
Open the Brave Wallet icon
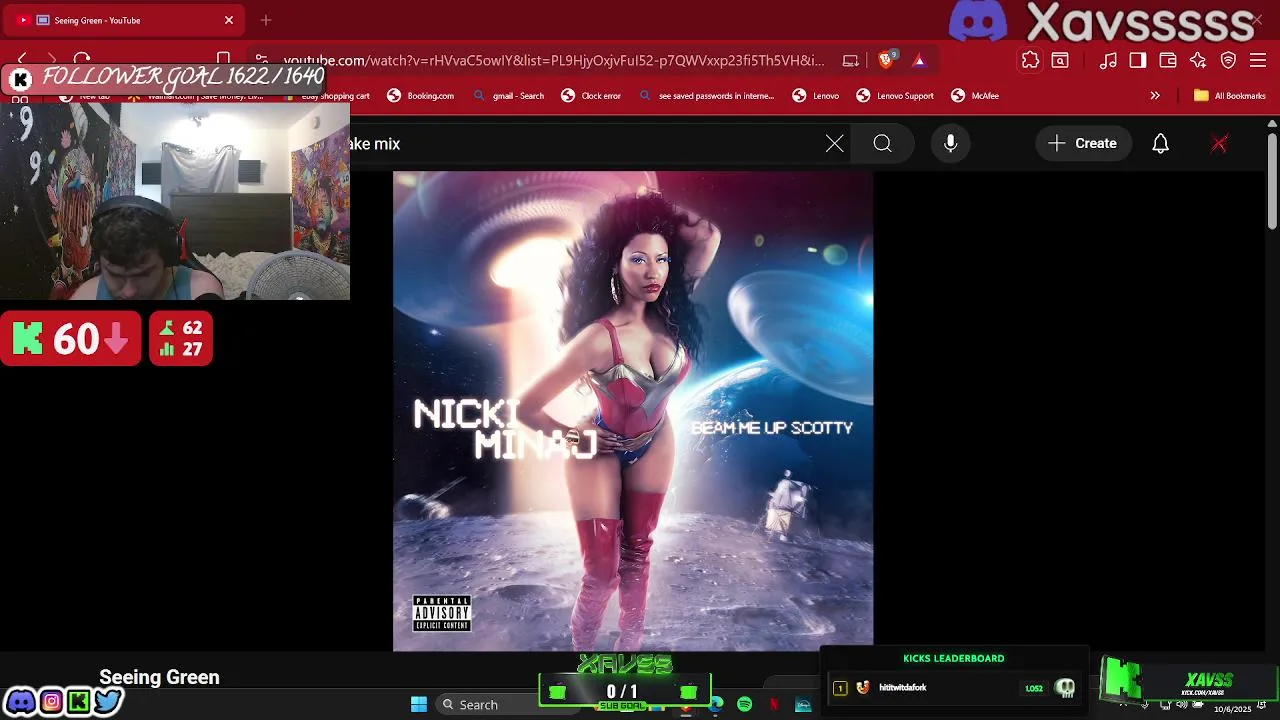[1168, 60]
